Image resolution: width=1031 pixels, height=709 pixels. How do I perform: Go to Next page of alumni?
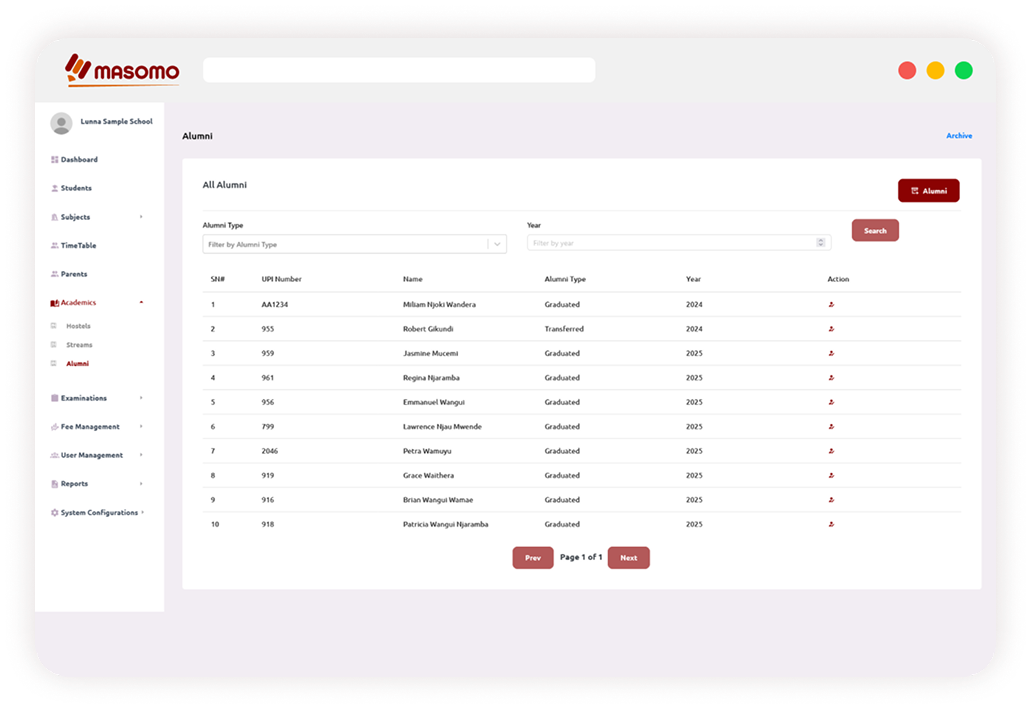point(628,558)
